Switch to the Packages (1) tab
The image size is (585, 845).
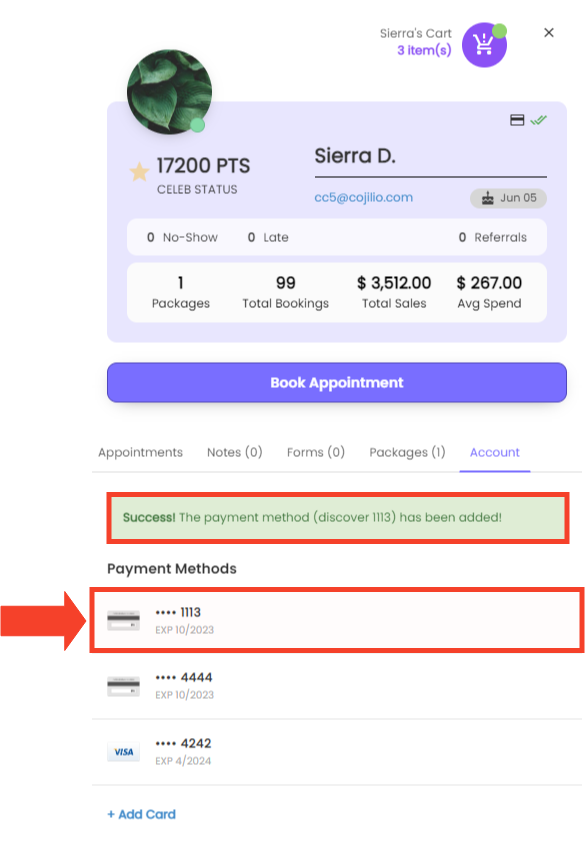tap(407, 452)
